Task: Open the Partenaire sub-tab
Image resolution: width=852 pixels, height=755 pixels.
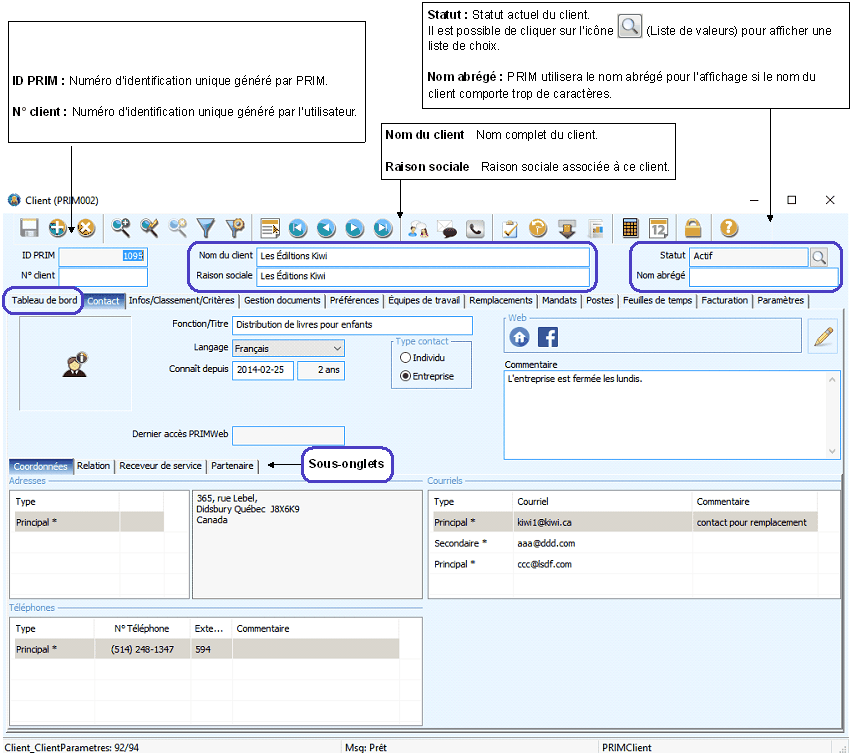Action: tap(232, 466)
